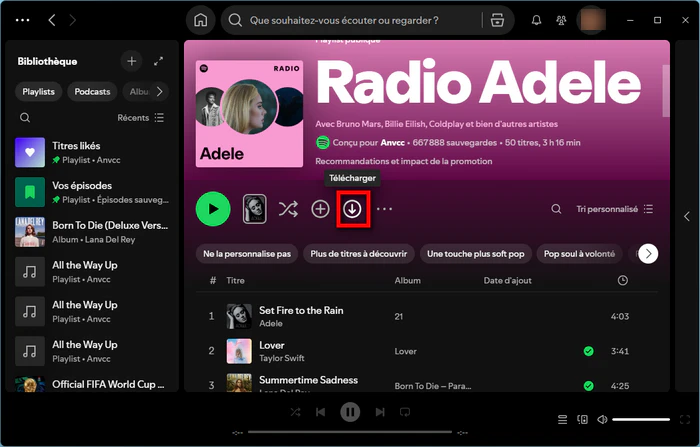Skip to next track
Viewport: 700px width, 447px height.
click(380, 412)
